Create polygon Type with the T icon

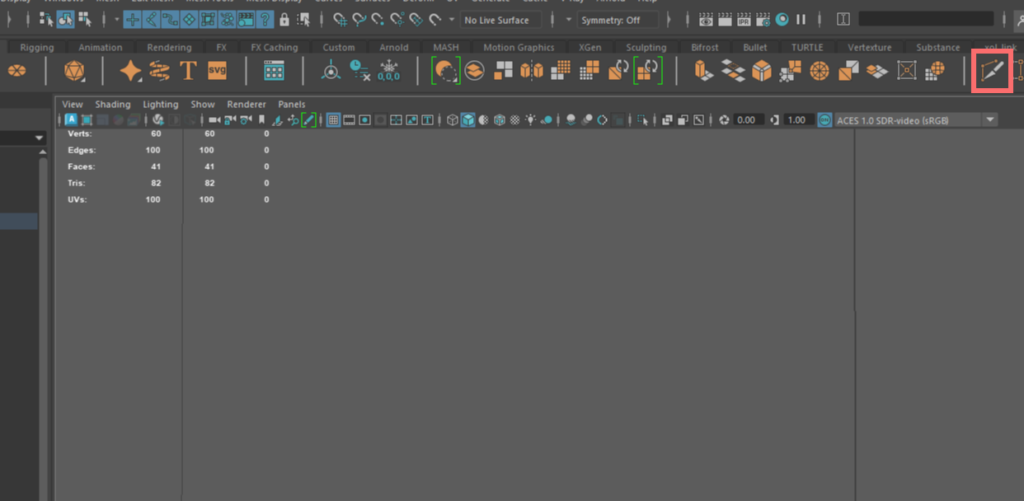tap(188, 71)
